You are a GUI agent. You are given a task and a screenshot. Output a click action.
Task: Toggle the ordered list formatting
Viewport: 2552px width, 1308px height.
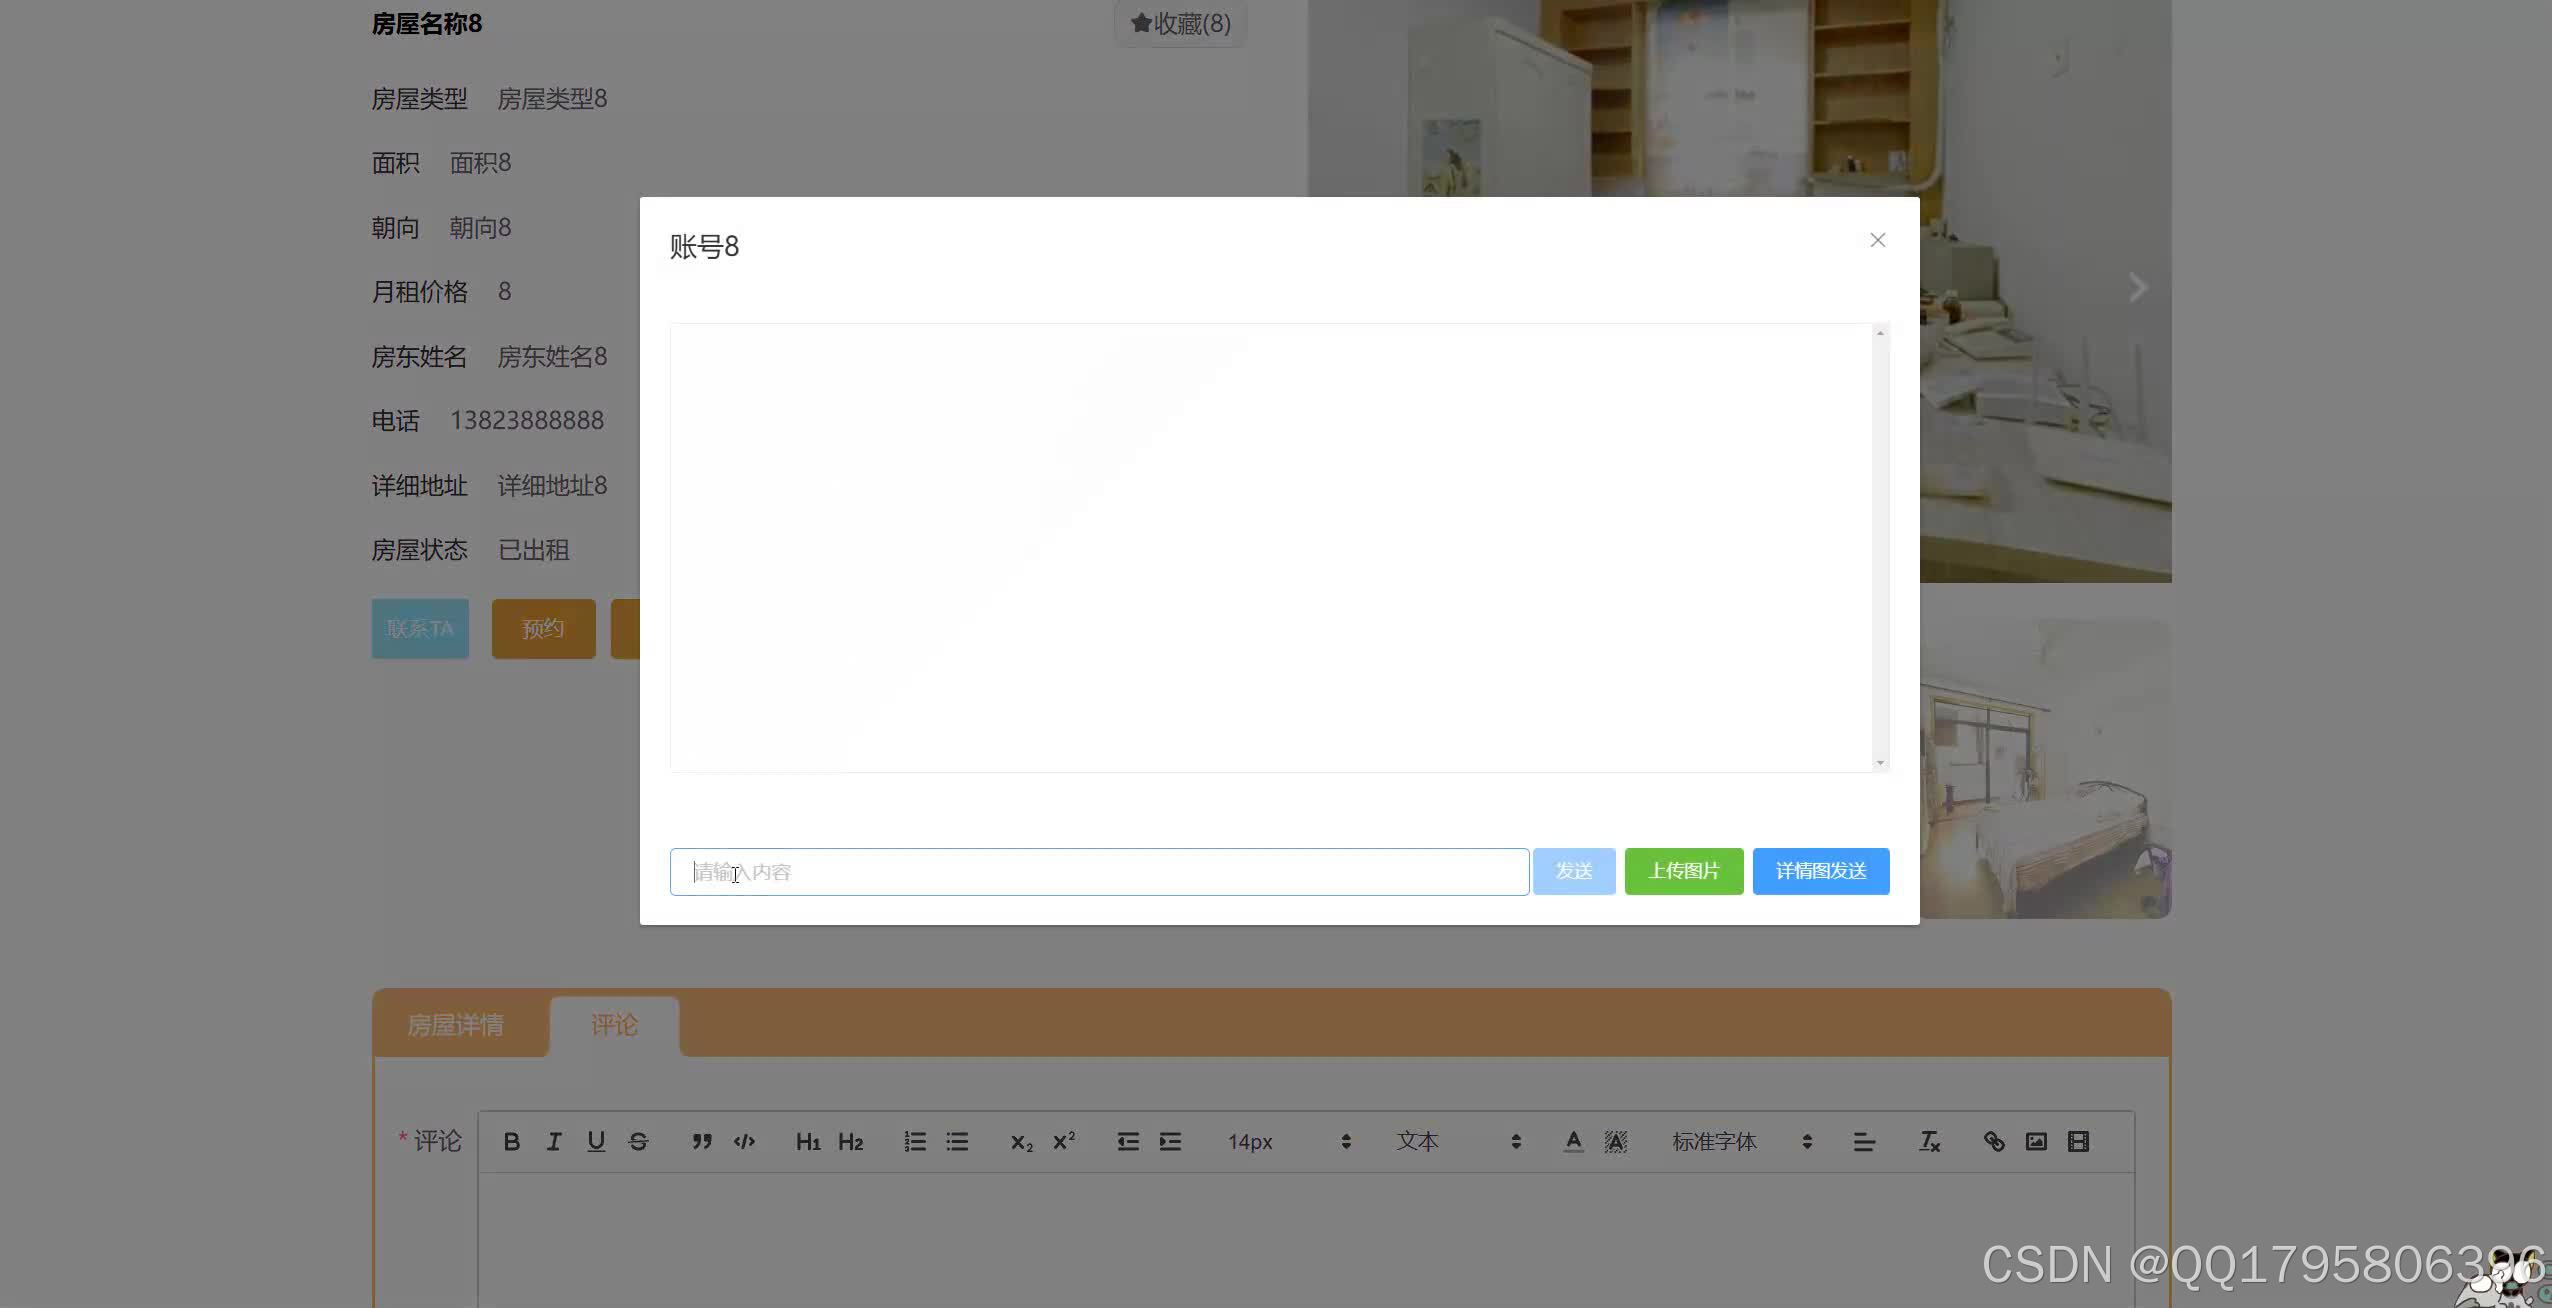coord(914,1141)
